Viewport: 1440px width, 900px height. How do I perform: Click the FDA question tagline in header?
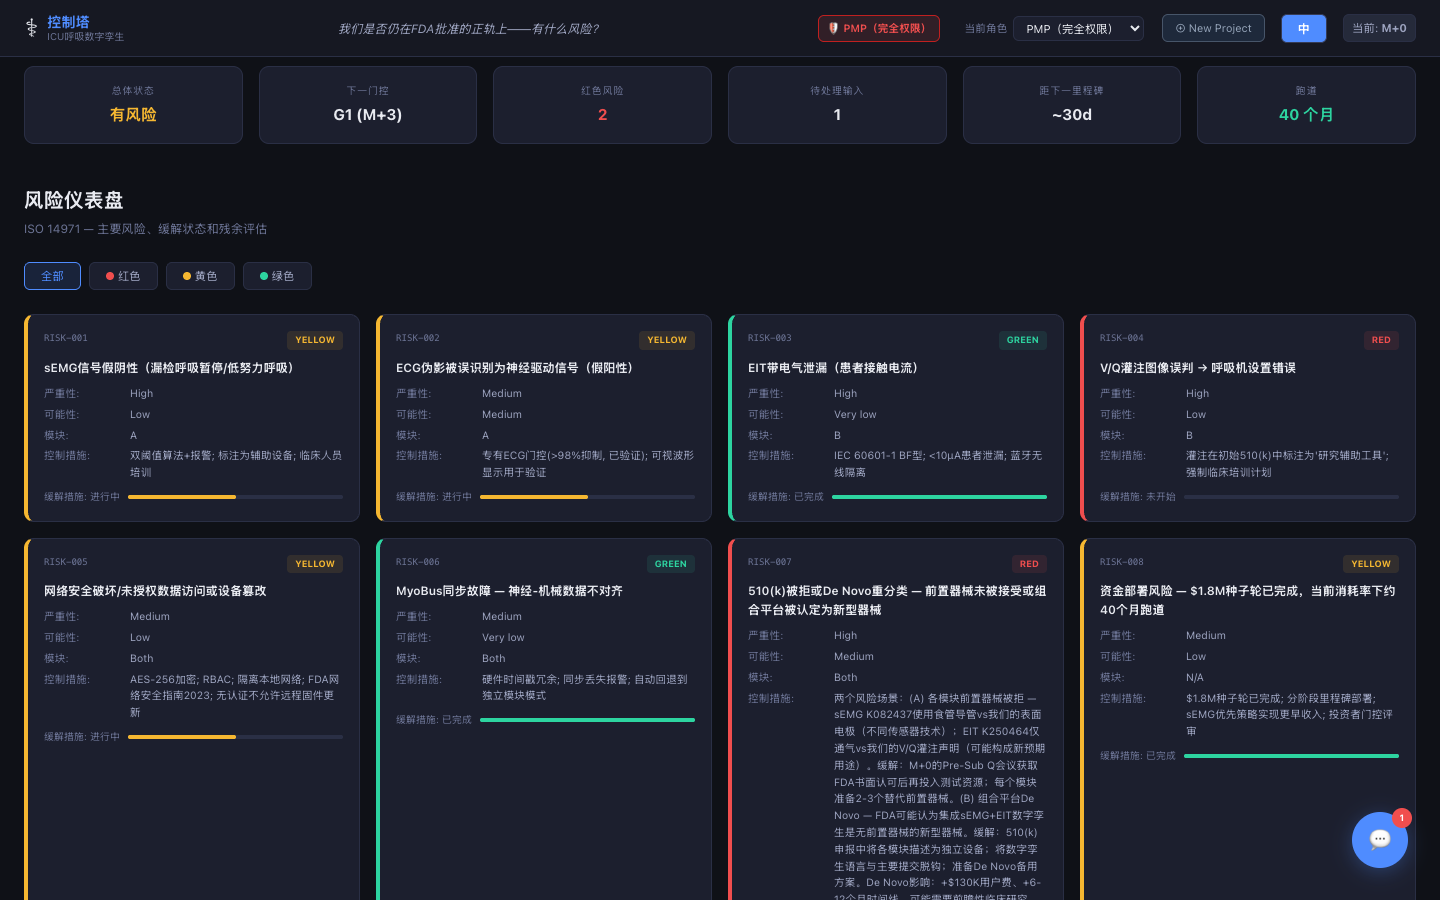click(x=468, y=29)
